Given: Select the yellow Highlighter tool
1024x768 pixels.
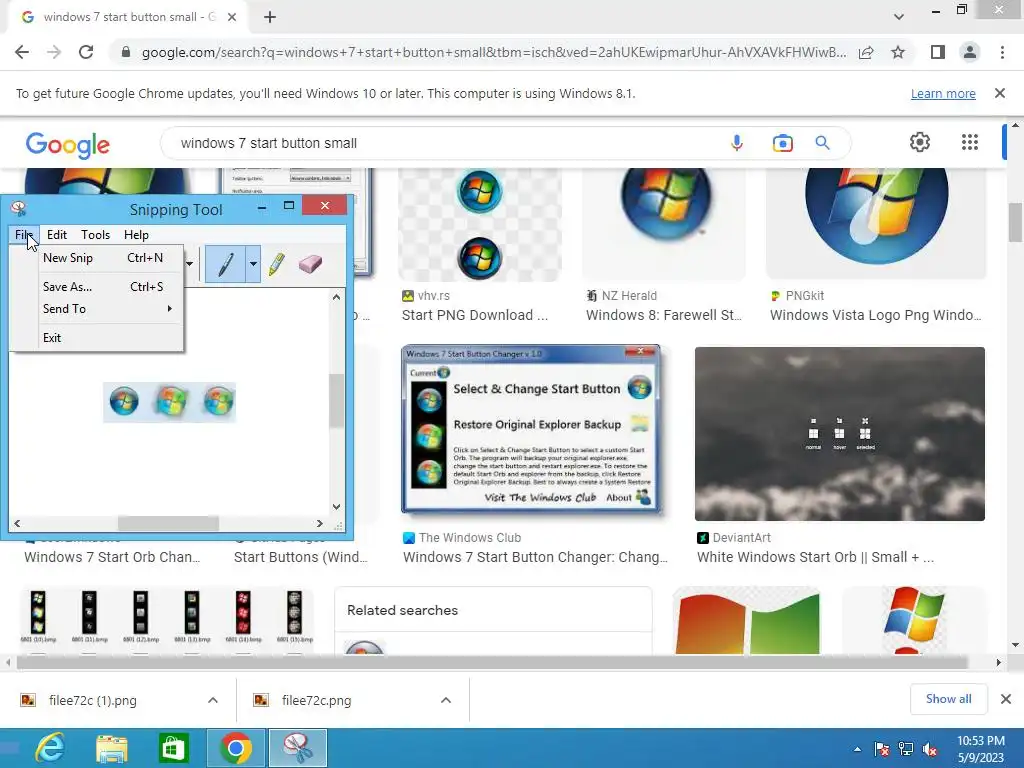Looking at the screenshot, I should click(277, 264).
